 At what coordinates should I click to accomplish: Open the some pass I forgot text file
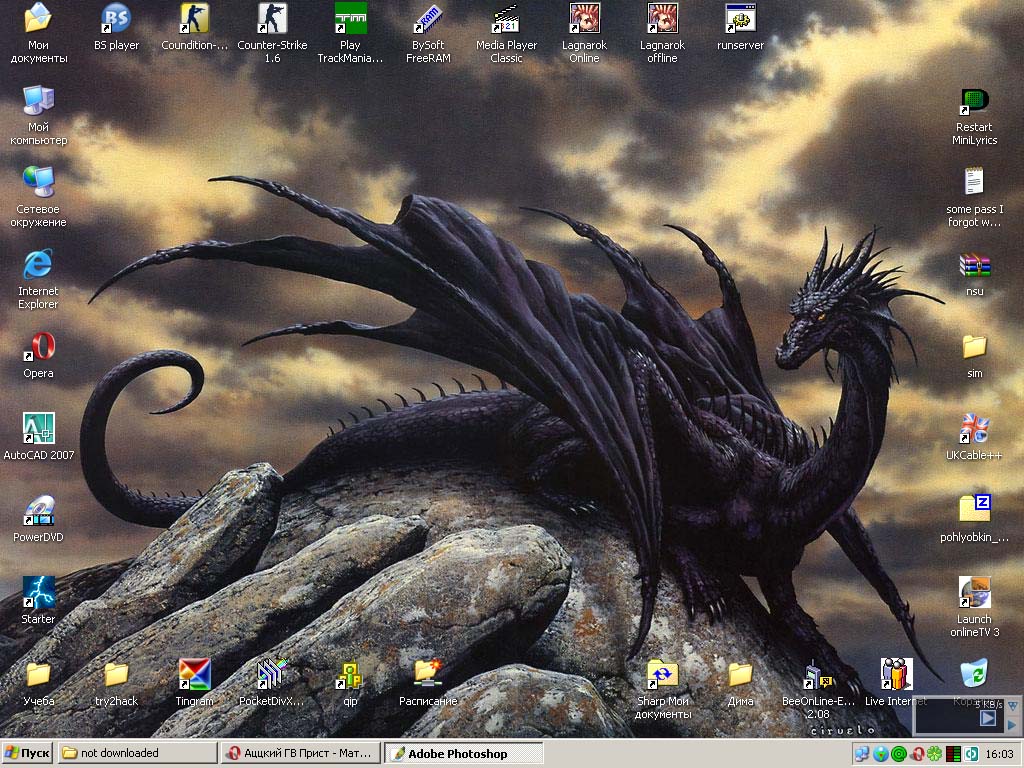[974, 197]
